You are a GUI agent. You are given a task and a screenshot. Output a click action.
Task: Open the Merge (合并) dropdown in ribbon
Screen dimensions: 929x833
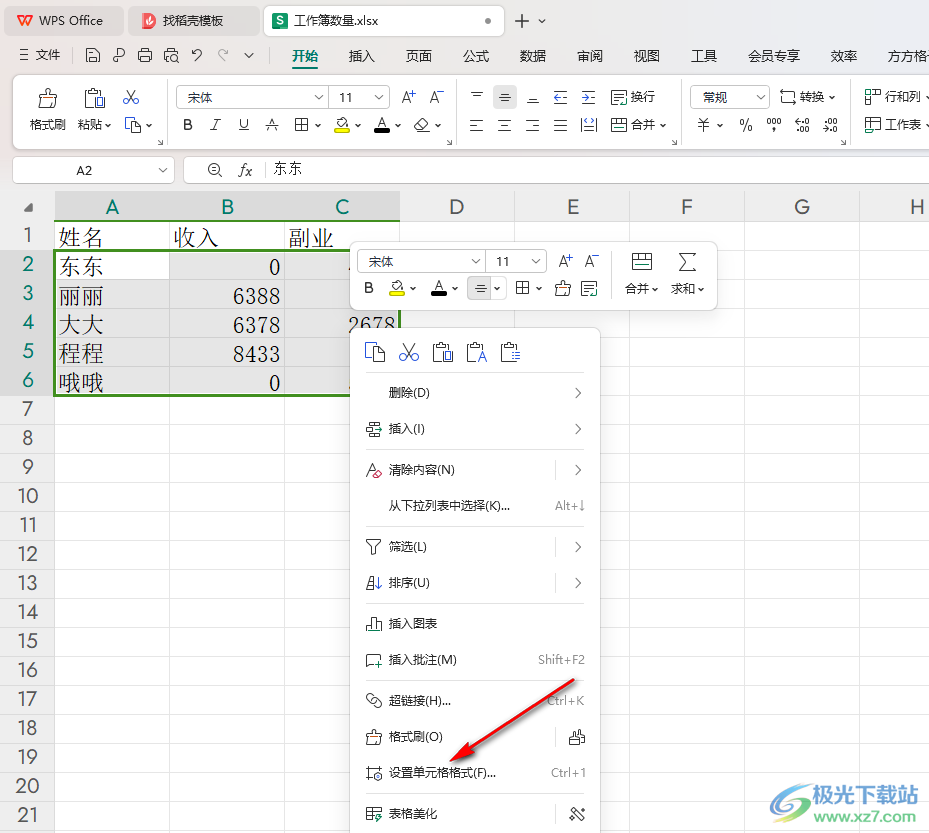click(x=663, y=126)
